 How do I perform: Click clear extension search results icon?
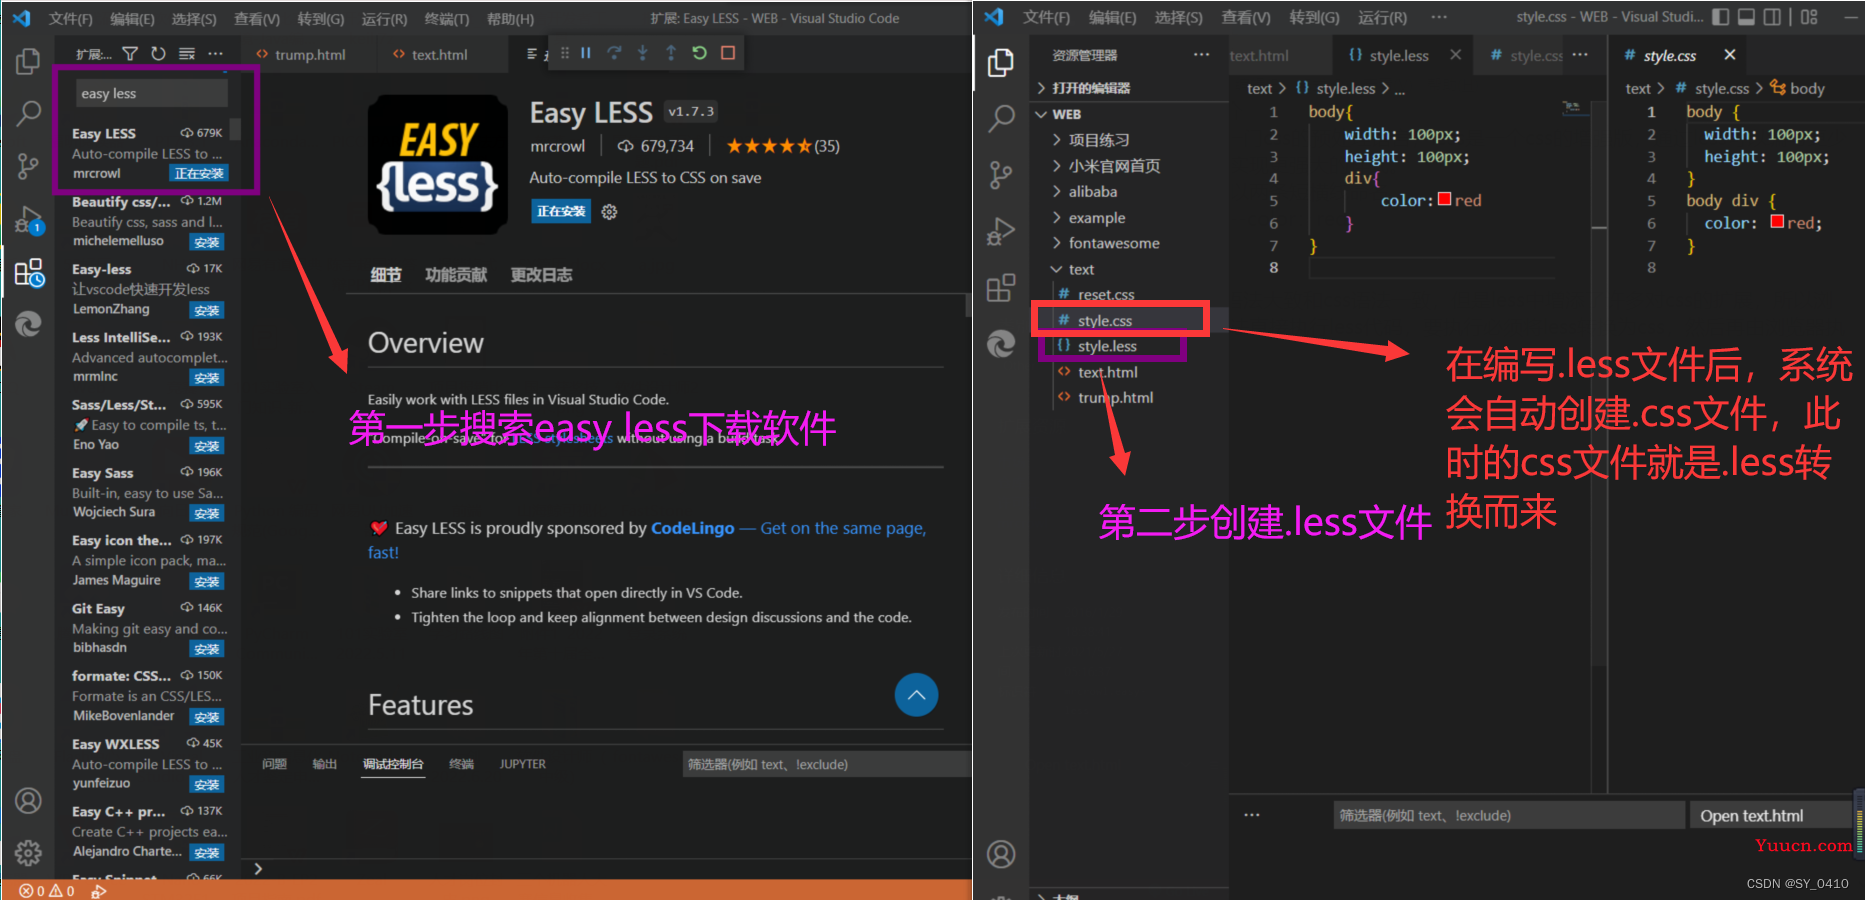coord(187,53)
